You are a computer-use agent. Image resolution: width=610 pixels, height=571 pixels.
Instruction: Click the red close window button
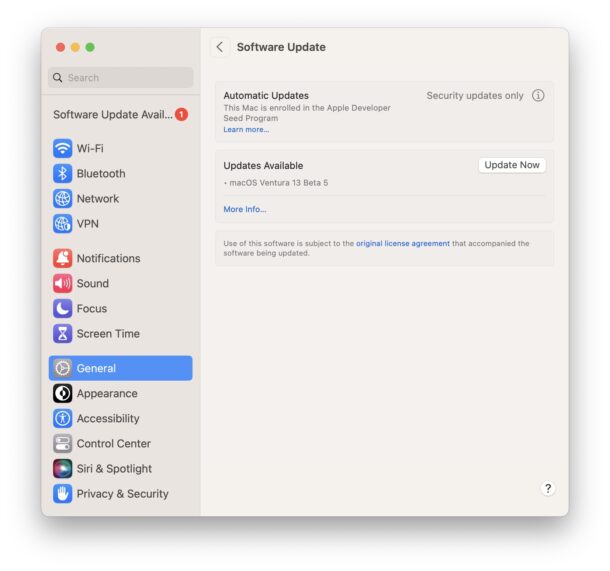point(60,47)
